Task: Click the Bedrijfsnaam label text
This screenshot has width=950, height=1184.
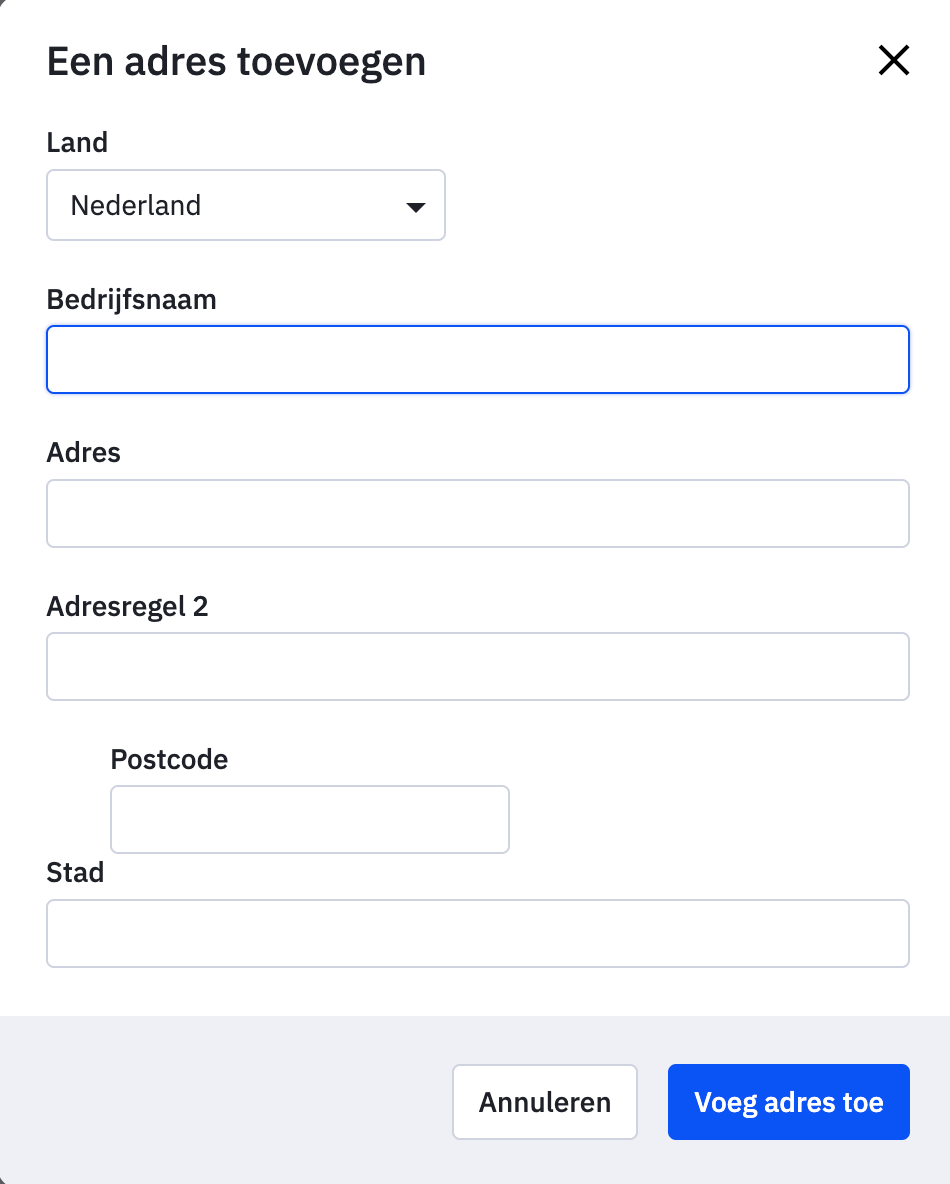Action: pyautogui.click(x=131, y=299)
